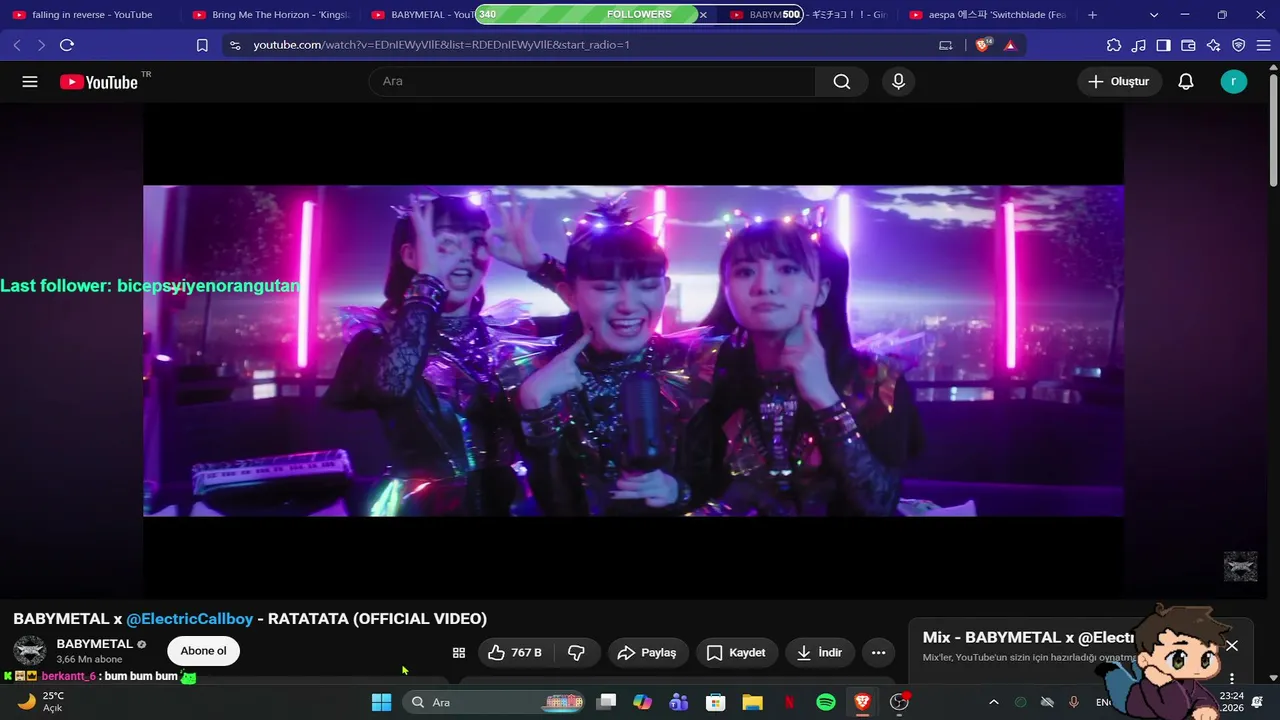Click the YouTube search magnifier button
The image size is (1280, 720).
pyautogui.click(x=842, y=82)
